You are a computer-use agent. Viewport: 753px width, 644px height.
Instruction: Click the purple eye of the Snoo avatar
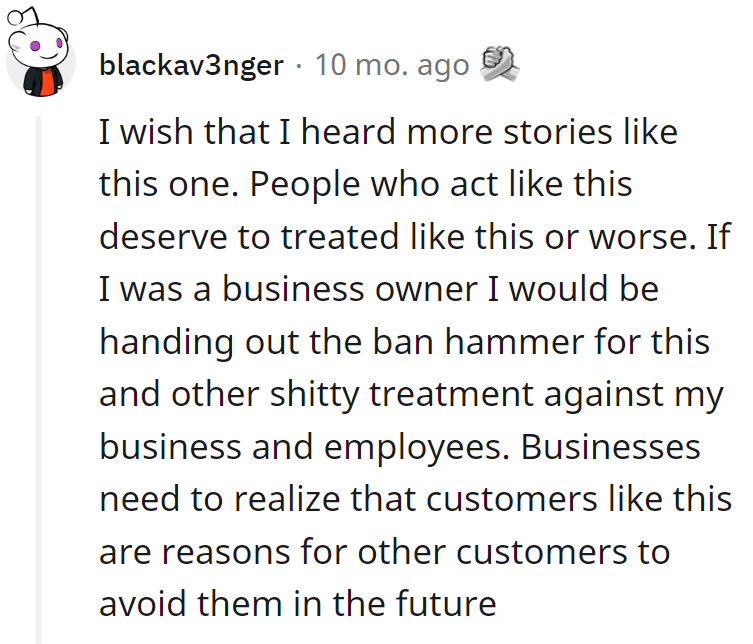click(35, 46)
